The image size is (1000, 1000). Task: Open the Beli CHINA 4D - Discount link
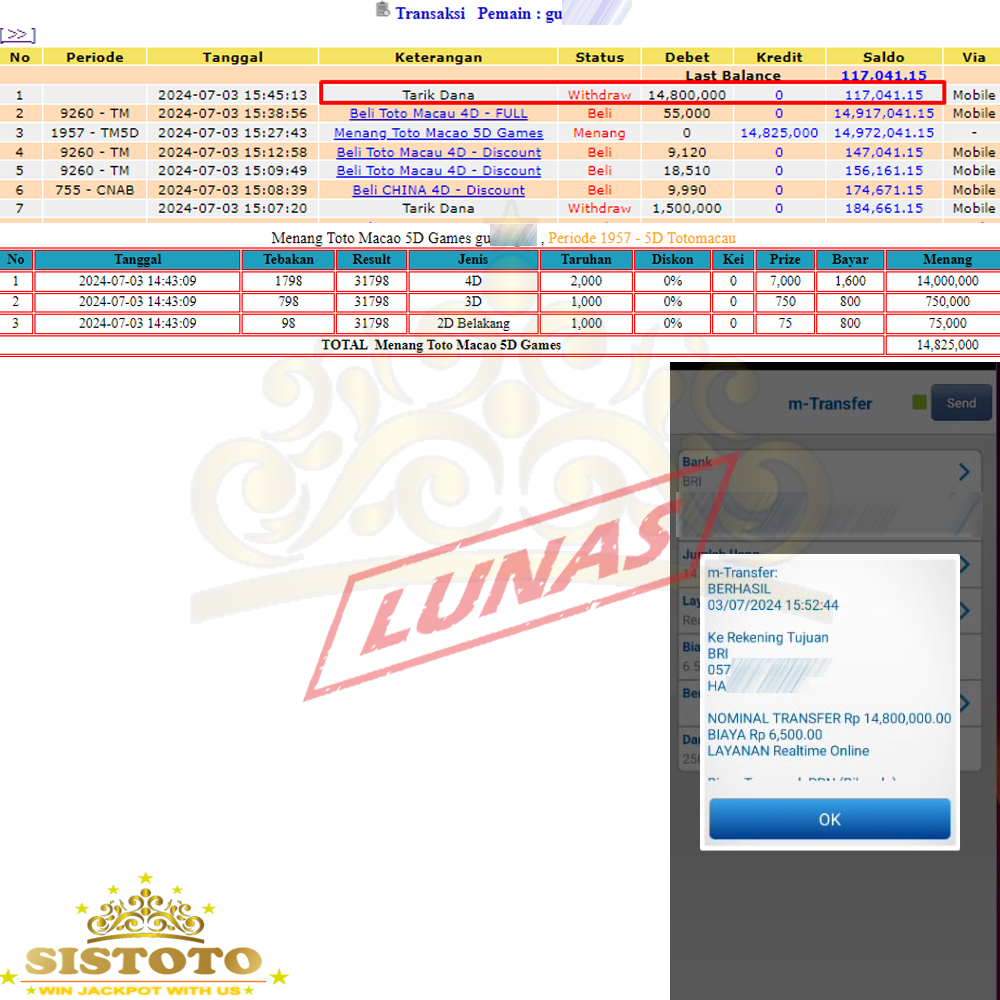(438, 190)
